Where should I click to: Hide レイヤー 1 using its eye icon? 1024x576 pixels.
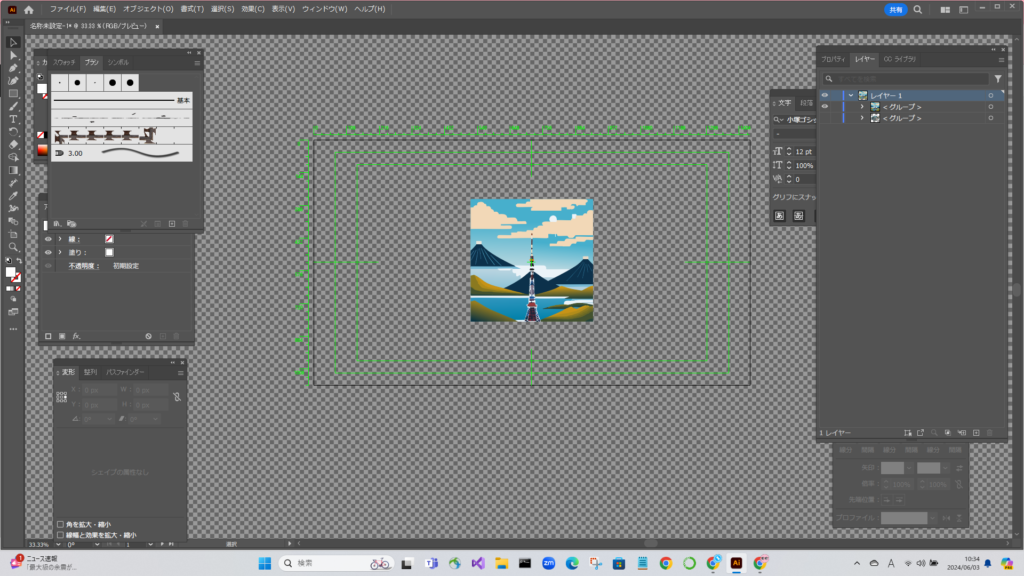825,96
